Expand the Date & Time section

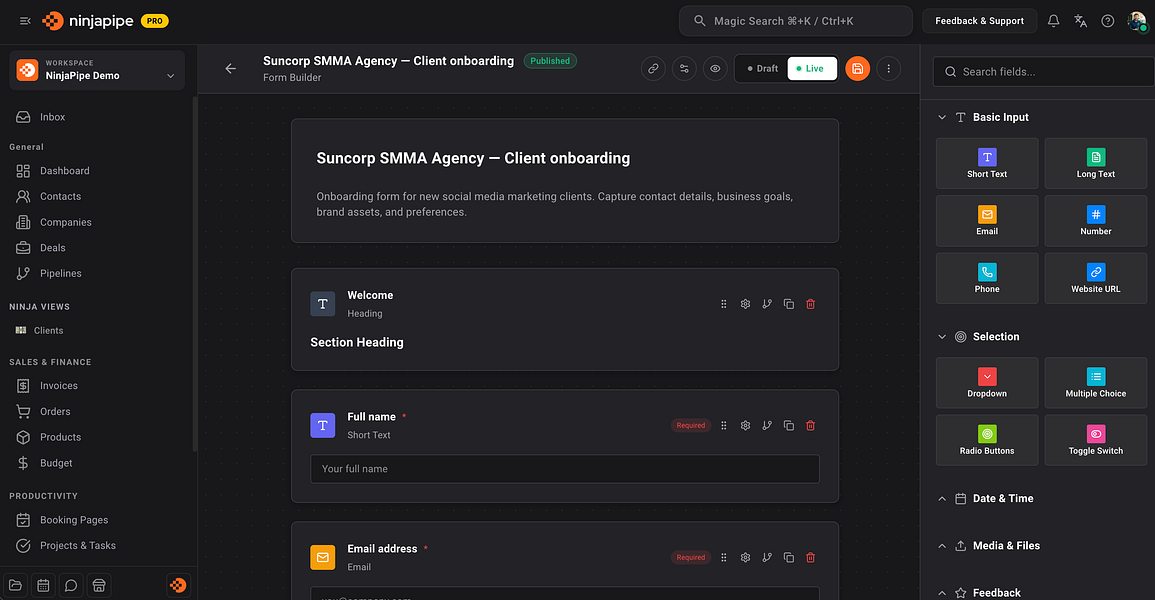(x=941, y=498)
